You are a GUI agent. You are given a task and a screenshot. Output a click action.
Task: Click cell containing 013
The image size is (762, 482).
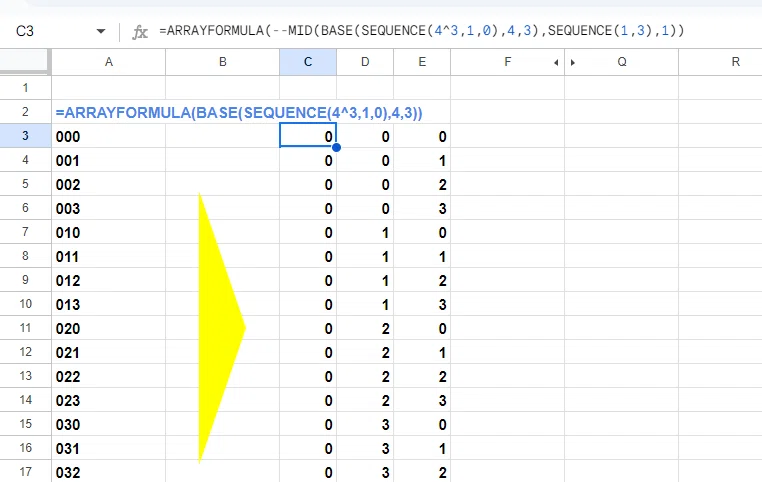pyautogui.click(x=108, y=304)
